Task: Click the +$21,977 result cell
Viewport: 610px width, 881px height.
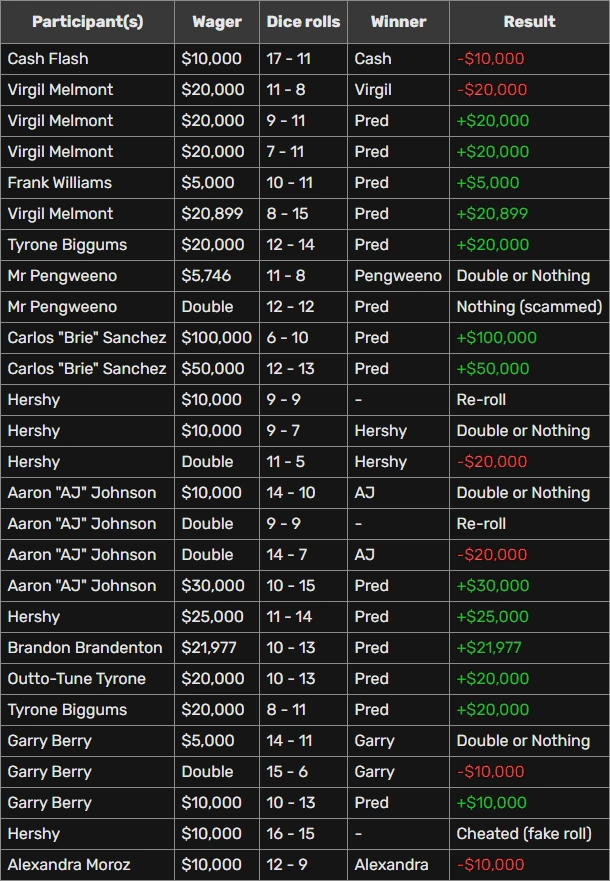Action: click(x=489, y=648)
